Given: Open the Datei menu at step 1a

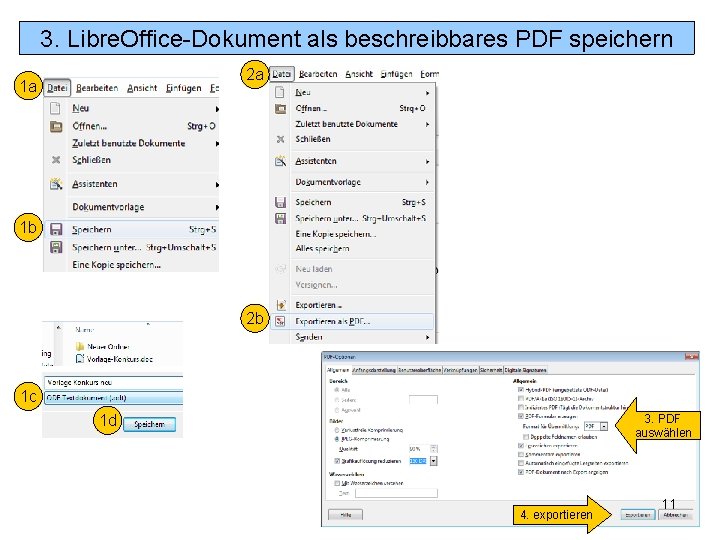Looking at the screenshot, I should pos(57,88).
